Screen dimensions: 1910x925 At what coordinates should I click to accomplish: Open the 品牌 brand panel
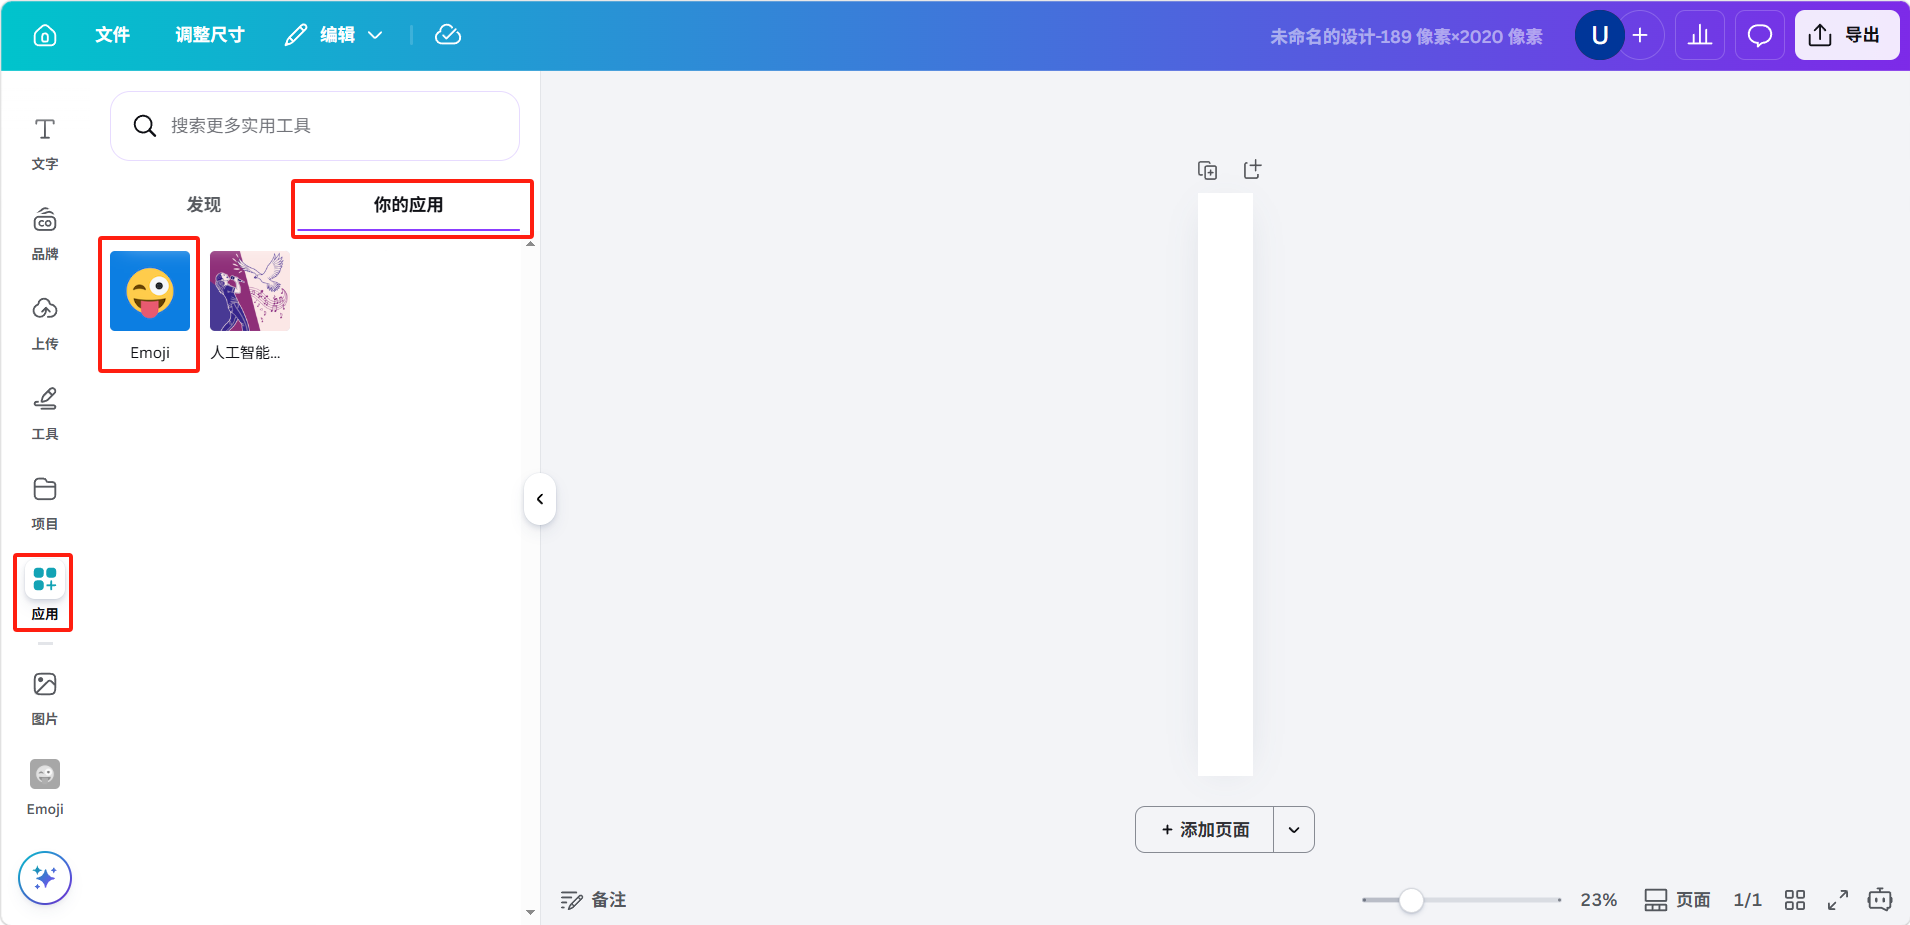[x=45, y=233]
